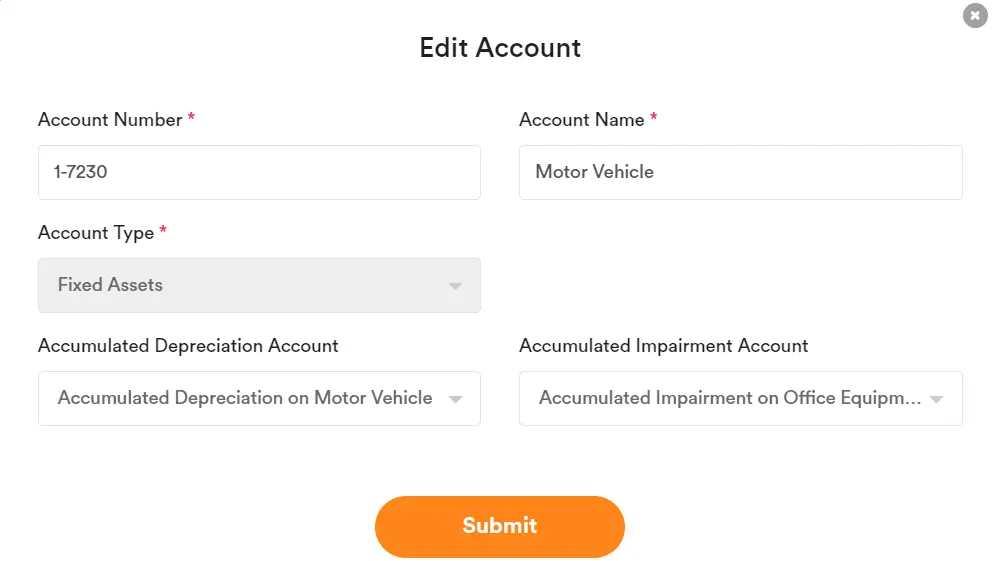This screenshot has width=999, height=561.
Task: Close the Edit Account dialog
Action: coord(975,16)
